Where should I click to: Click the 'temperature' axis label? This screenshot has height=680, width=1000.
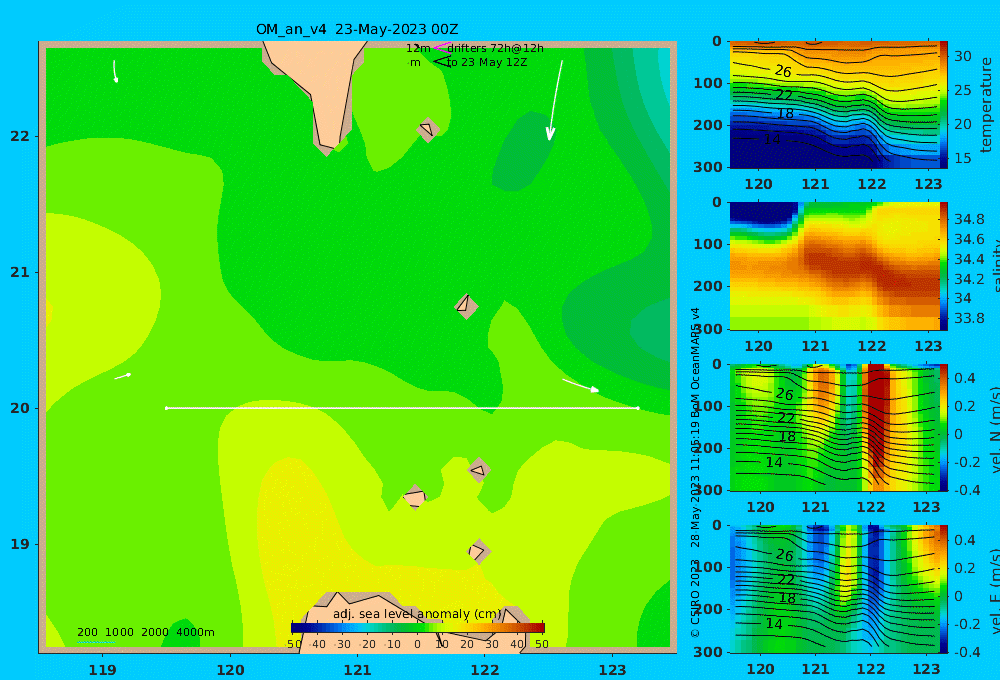pos(987,105)
